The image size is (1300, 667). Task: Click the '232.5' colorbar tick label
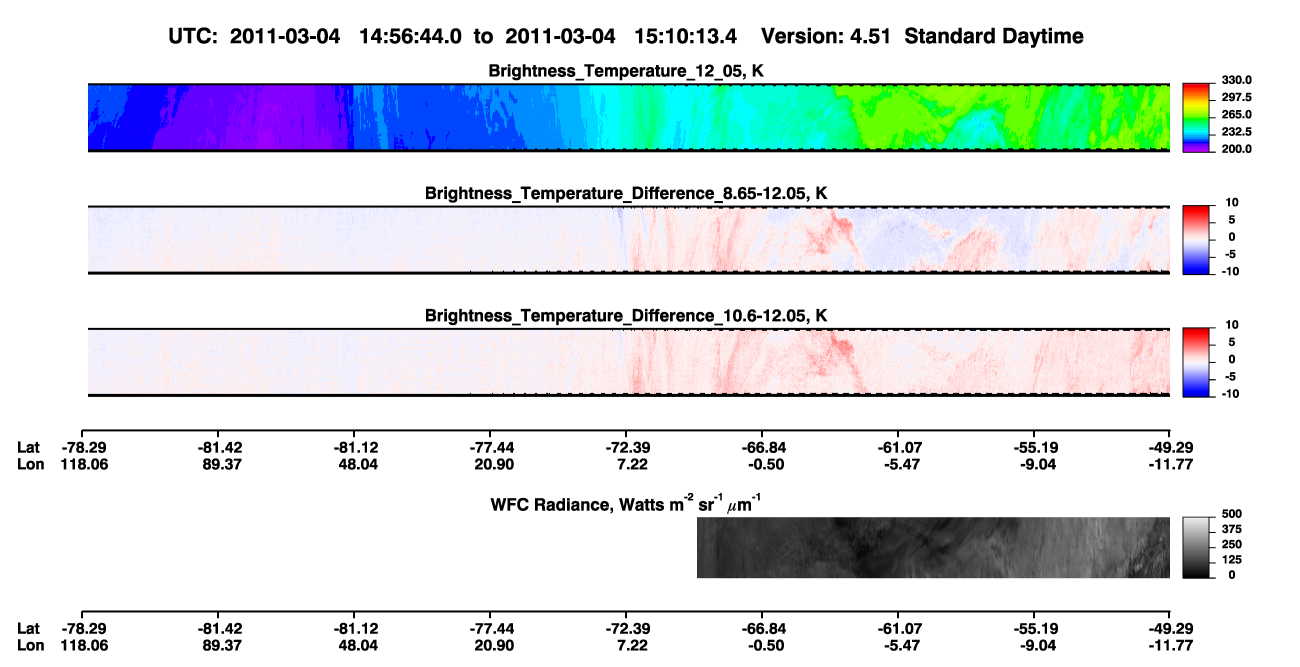pos(1237,131)
